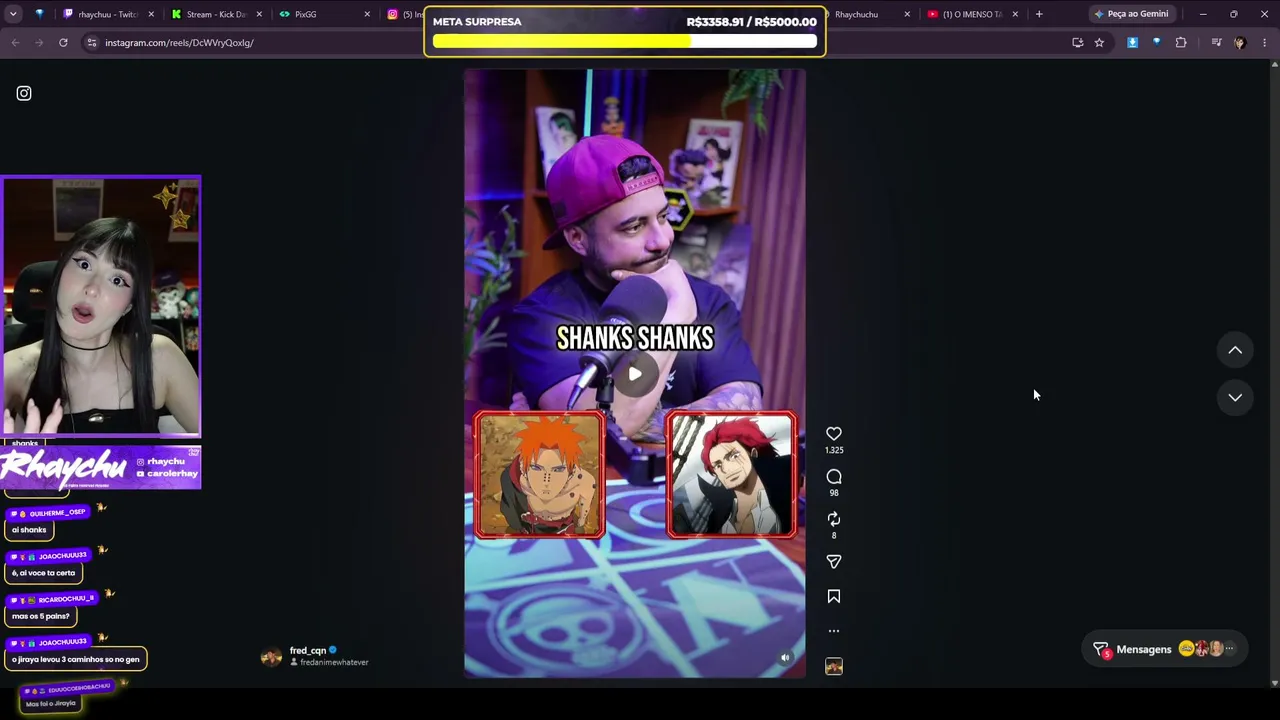1280x720 pixels.
Task: Close the PixGG tab
Action: tap(367, 14)
